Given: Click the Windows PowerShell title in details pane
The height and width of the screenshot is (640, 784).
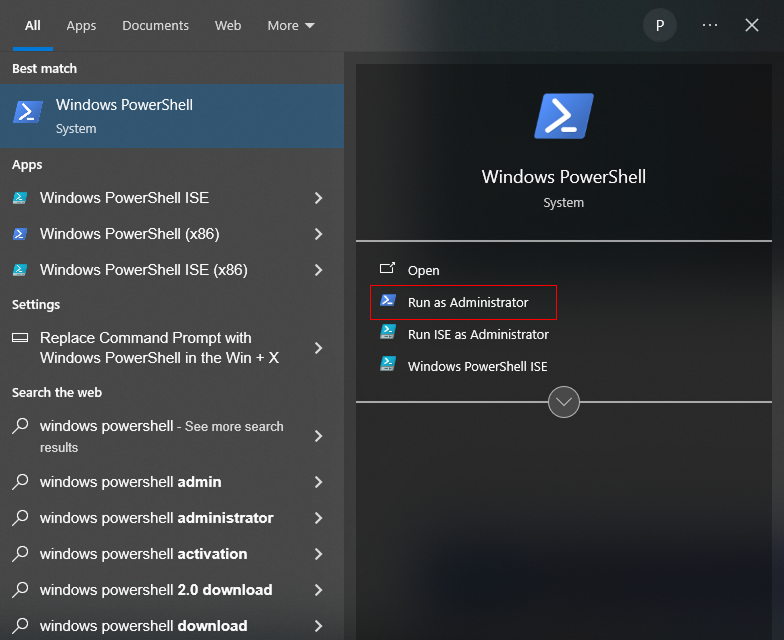Looking at the screenshot, I should 564,177.
